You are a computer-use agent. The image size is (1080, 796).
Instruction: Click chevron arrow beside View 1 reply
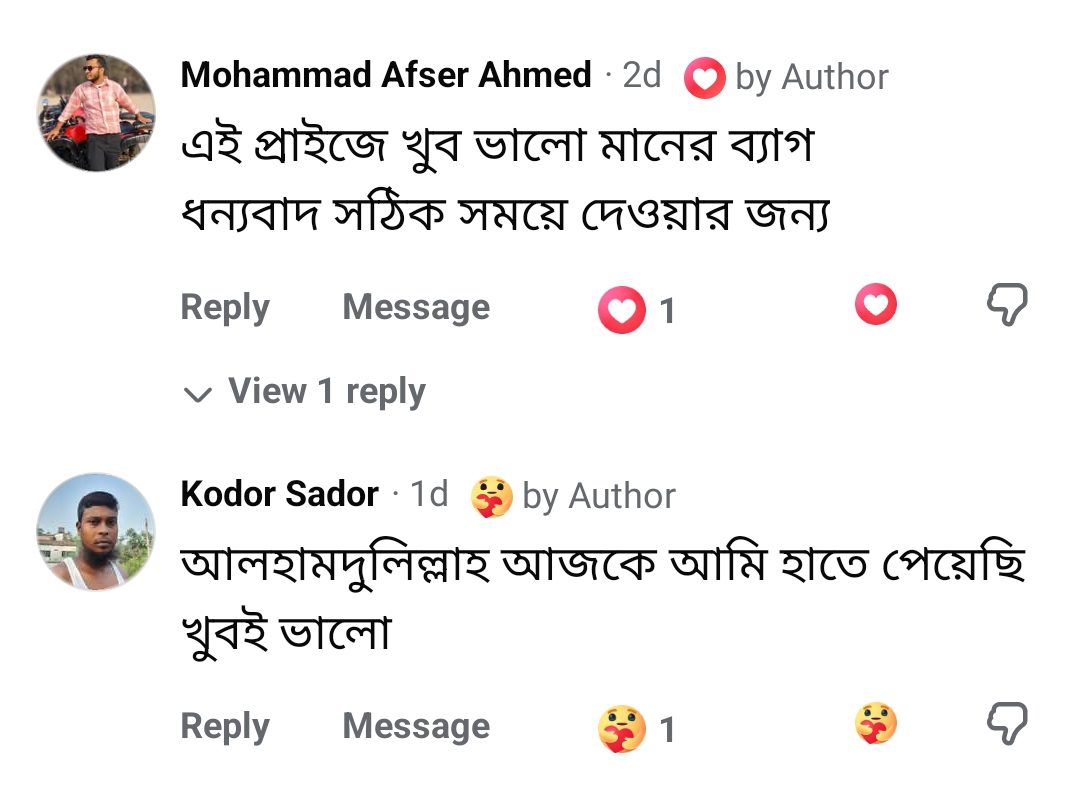198,394
